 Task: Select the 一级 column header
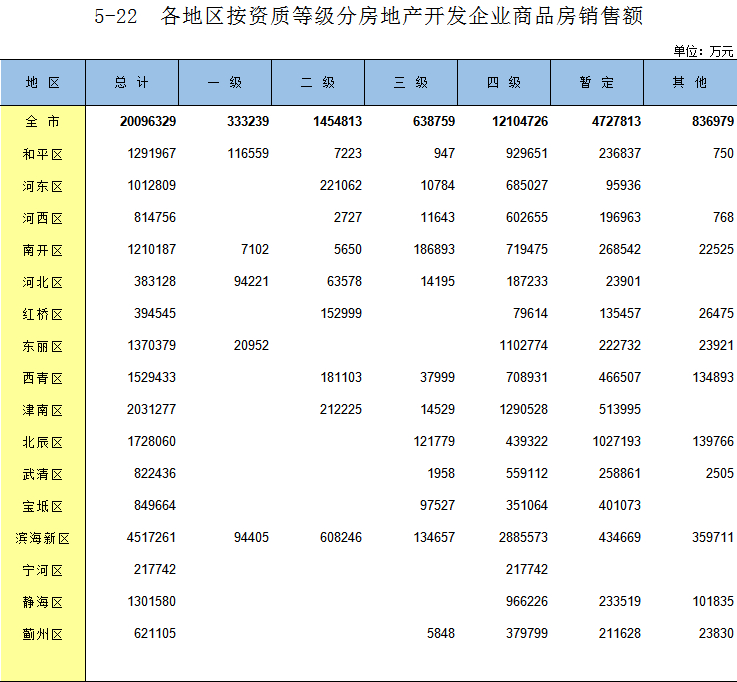pos(225,83)
